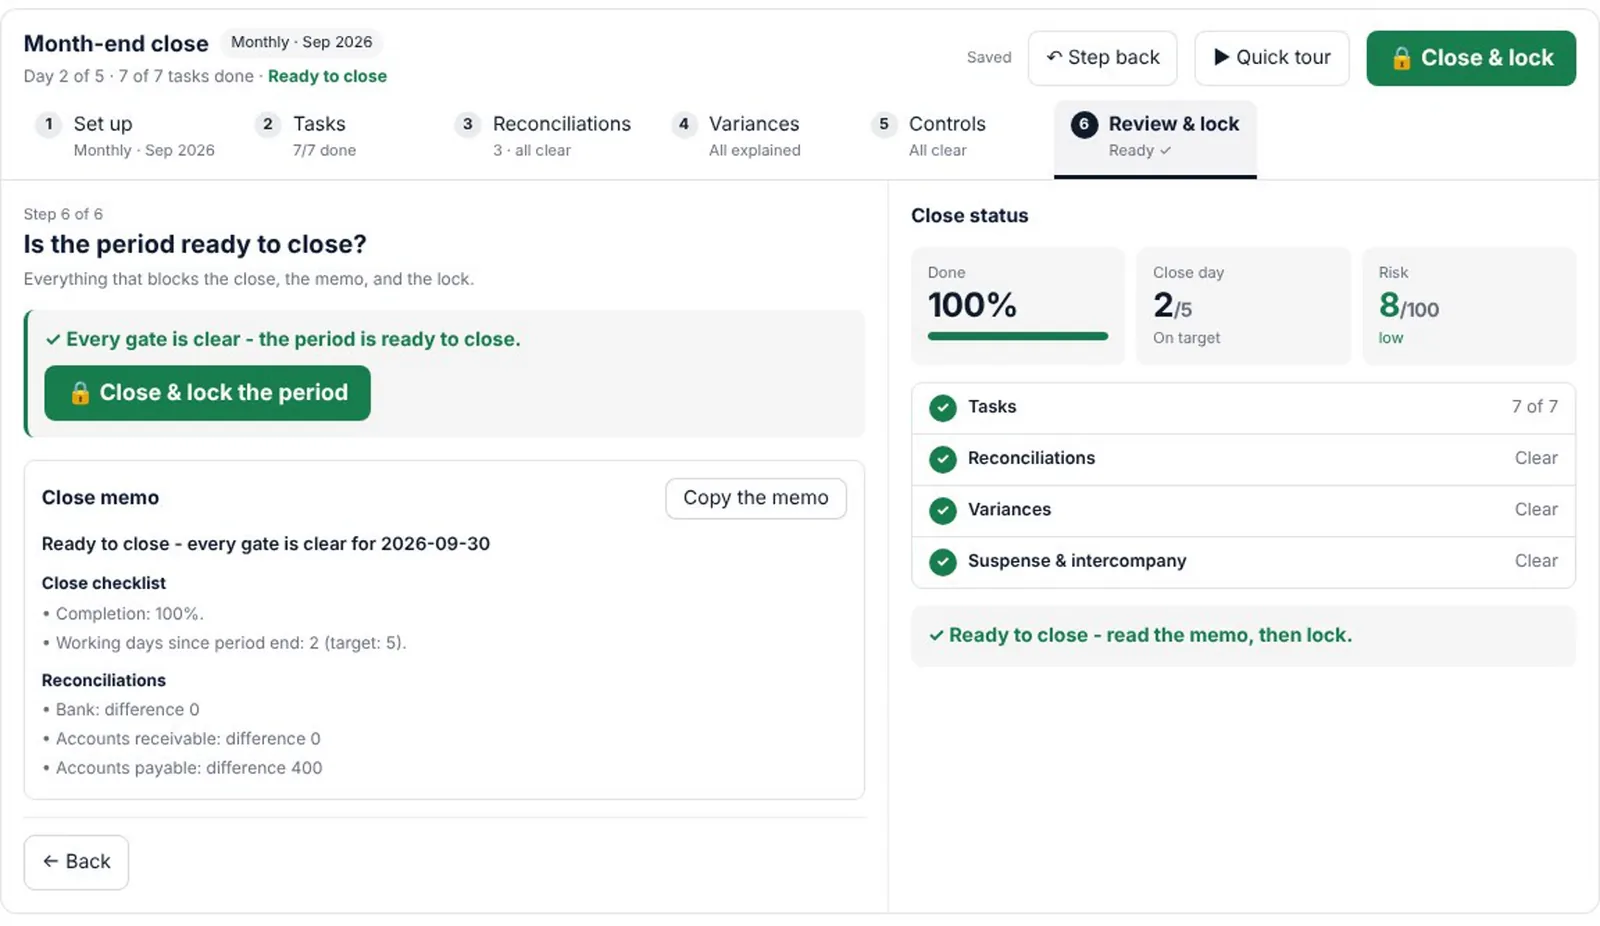Click the Saved indicator
Image resolution: width=1600 pixels, height=926 pixels.
[989, 58]
